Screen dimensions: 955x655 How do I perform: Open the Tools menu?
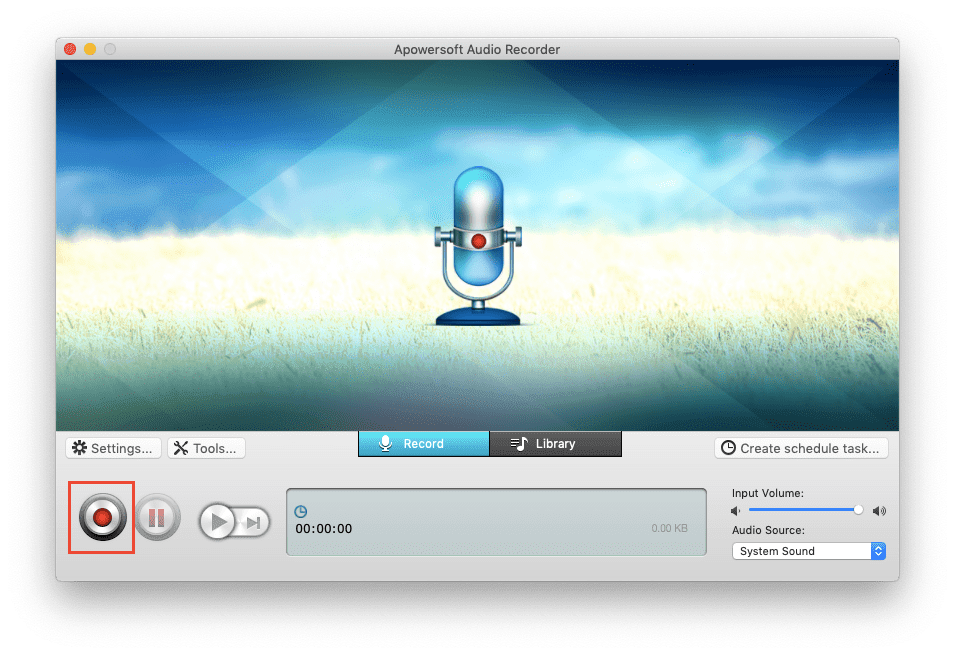[206, 448]
